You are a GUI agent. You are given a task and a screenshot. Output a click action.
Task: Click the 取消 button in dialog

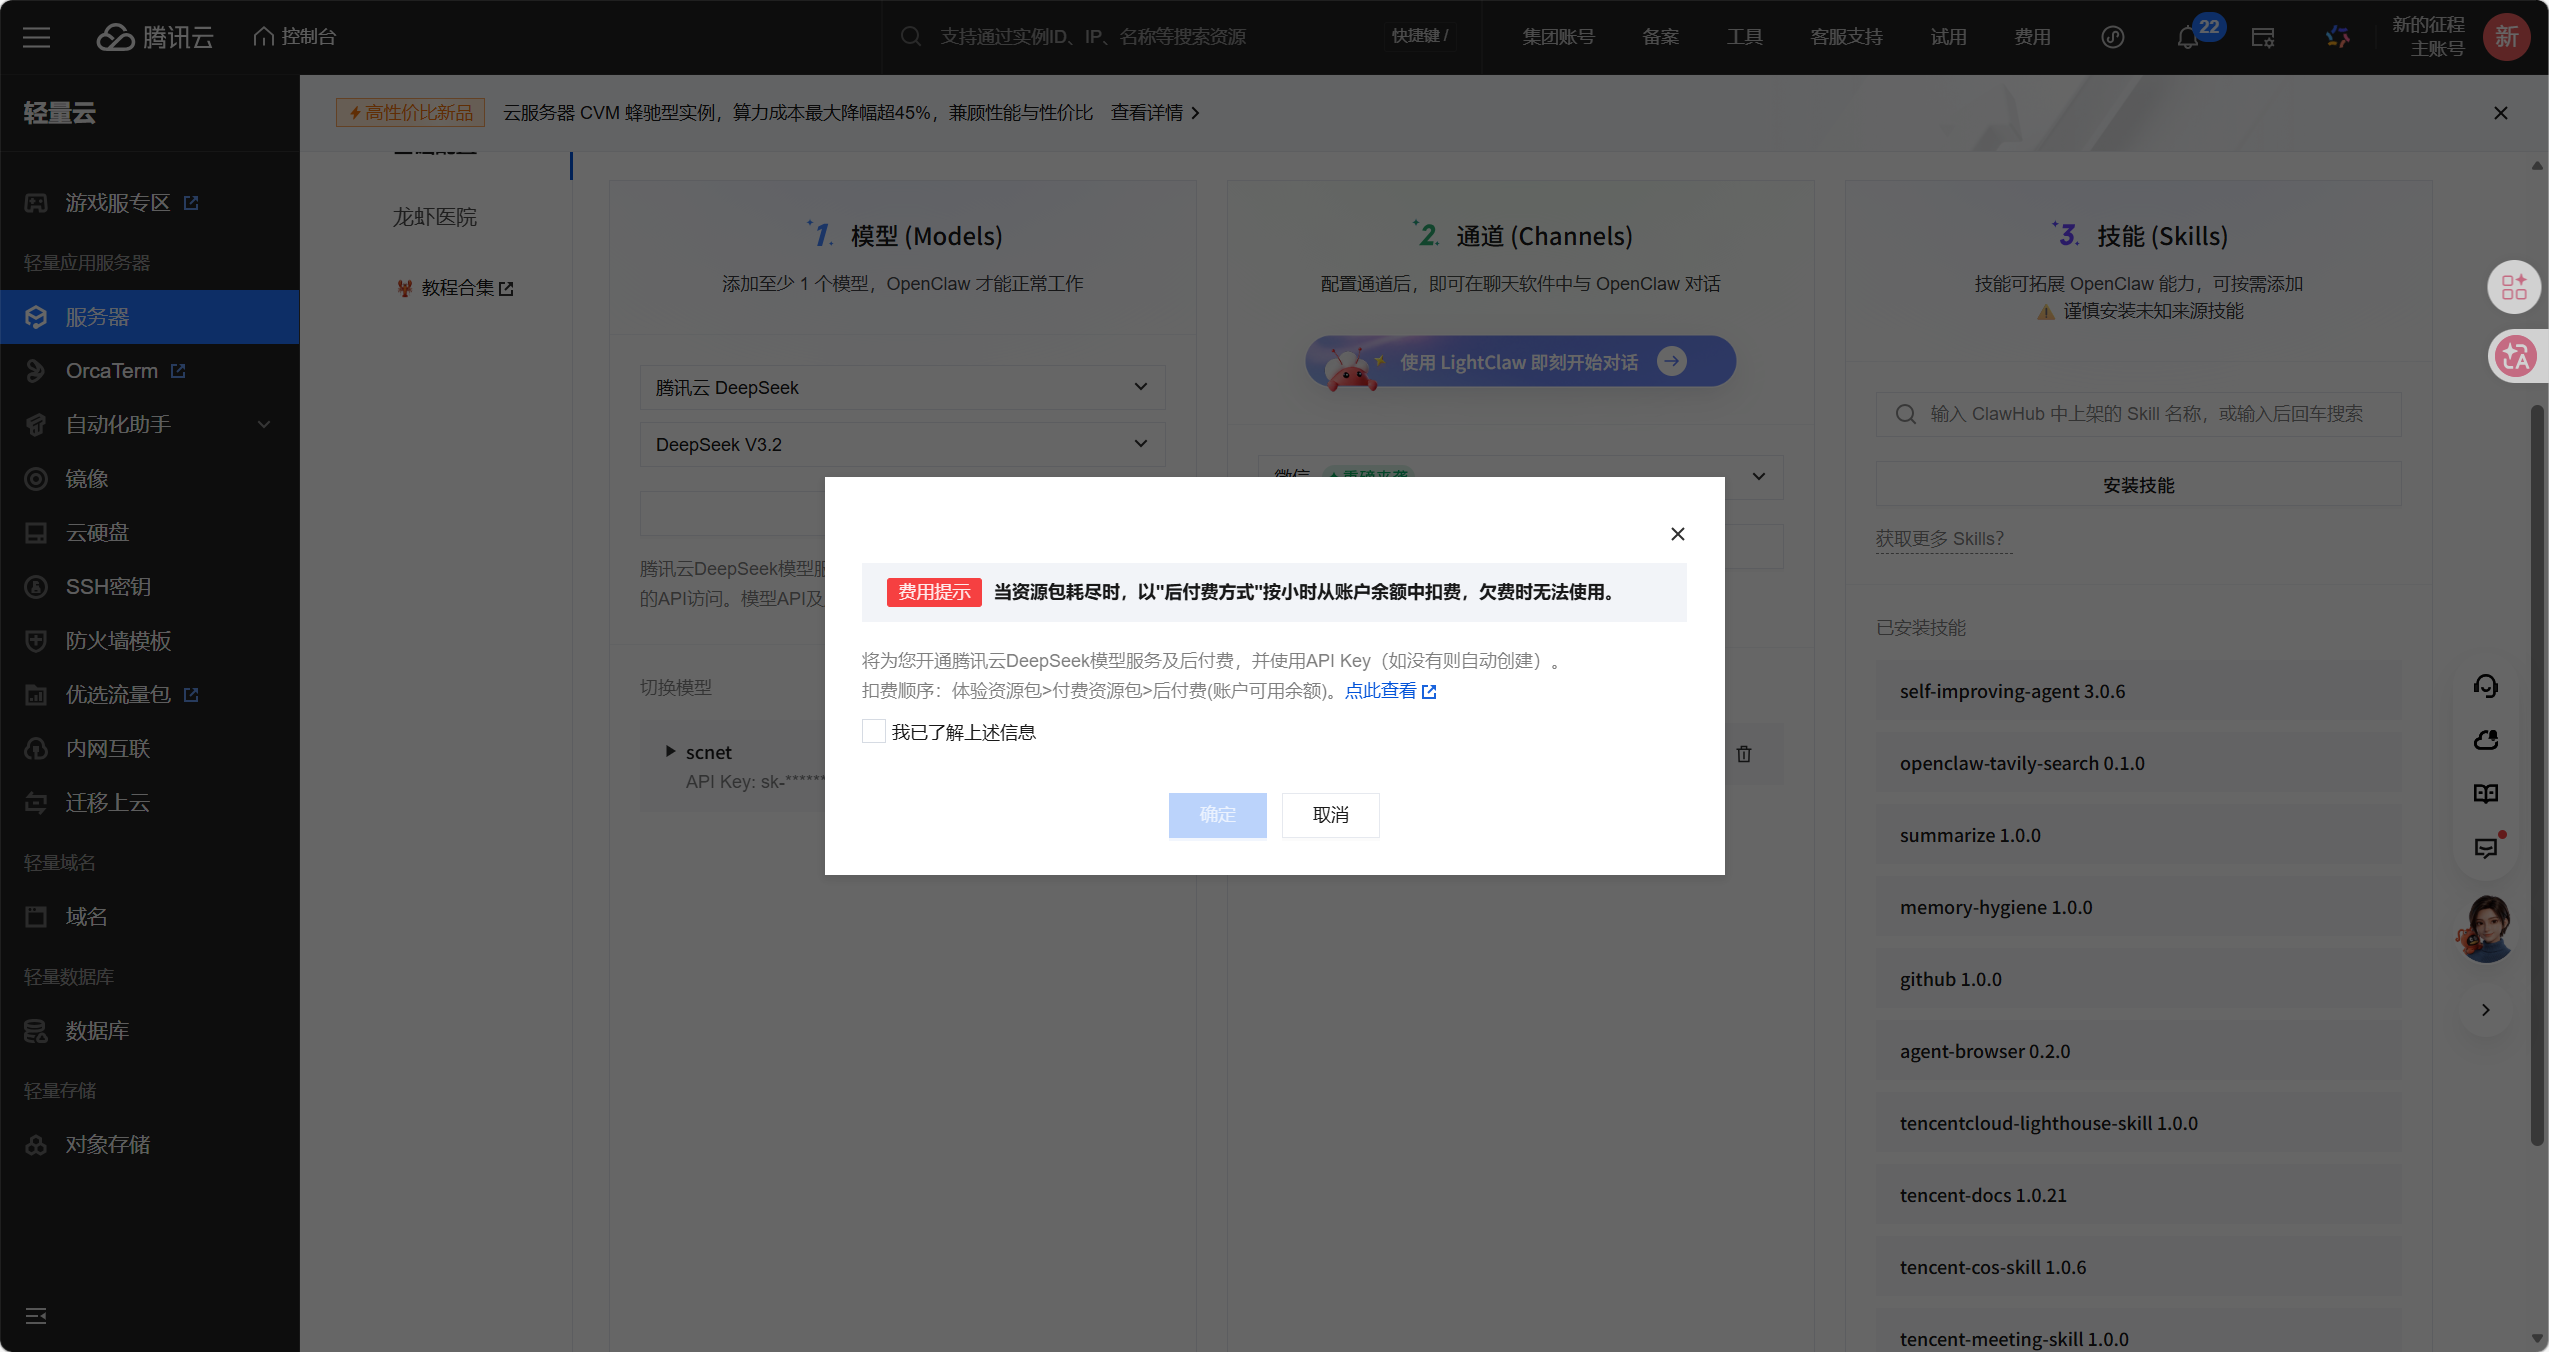(1330, 815)
